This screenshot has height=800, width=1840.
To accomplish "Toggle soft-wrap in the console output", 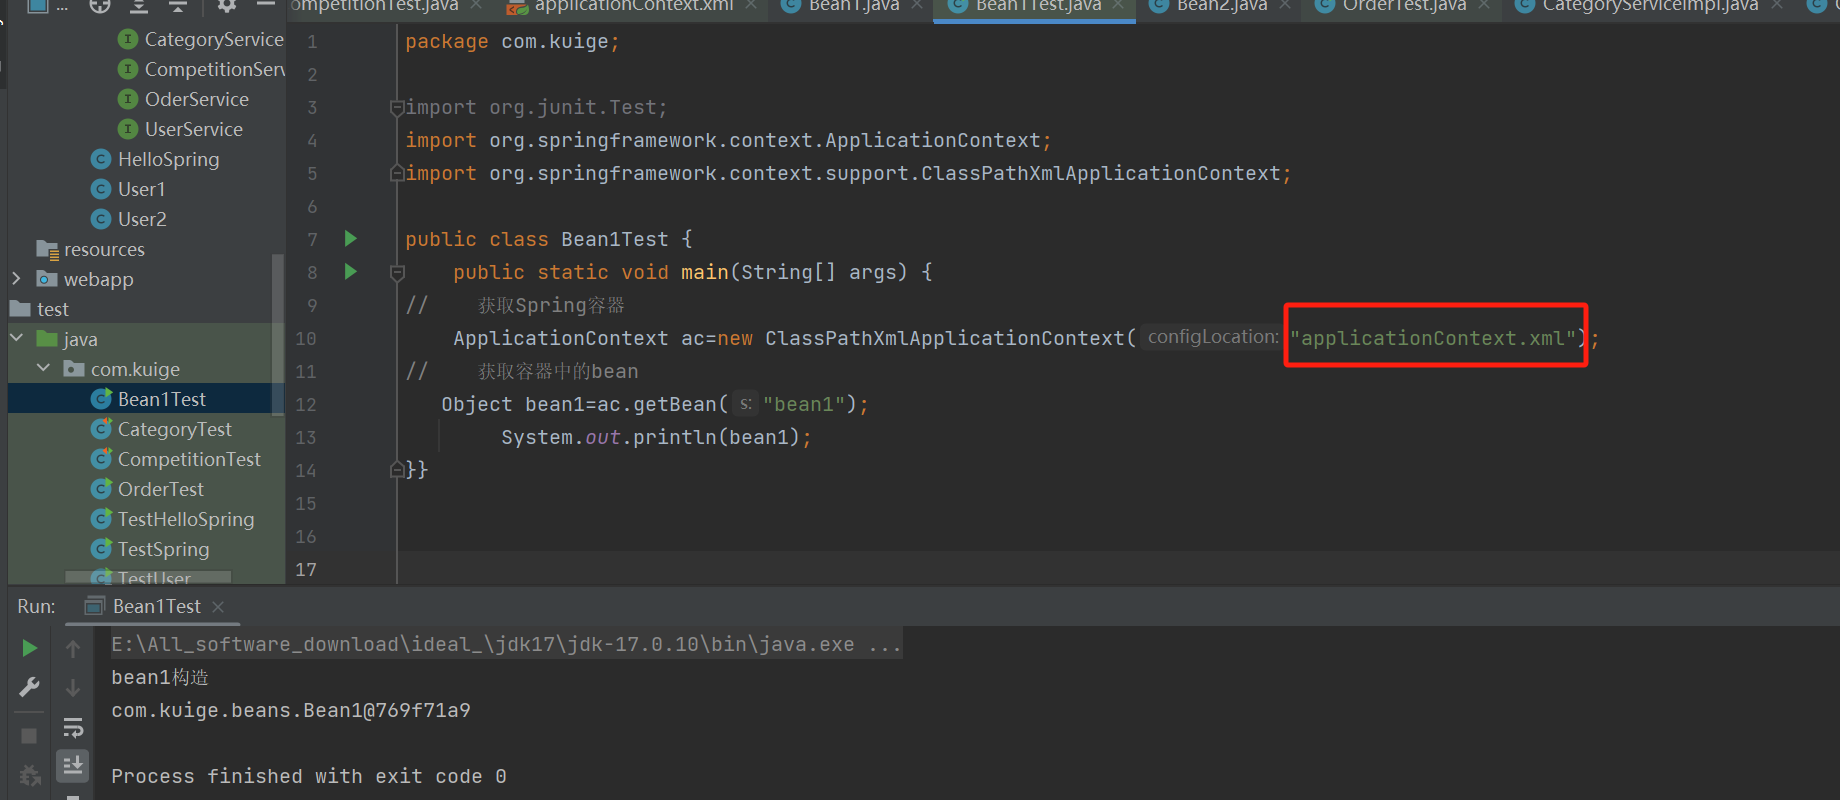I will (x=73, y=727).
